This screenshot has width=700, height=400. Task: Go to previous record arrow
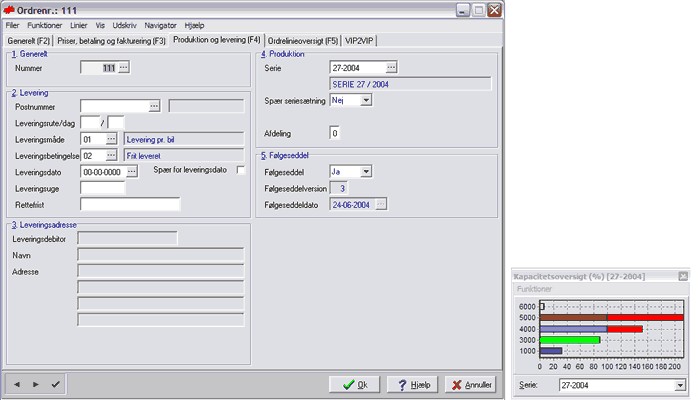pos(18,383)
